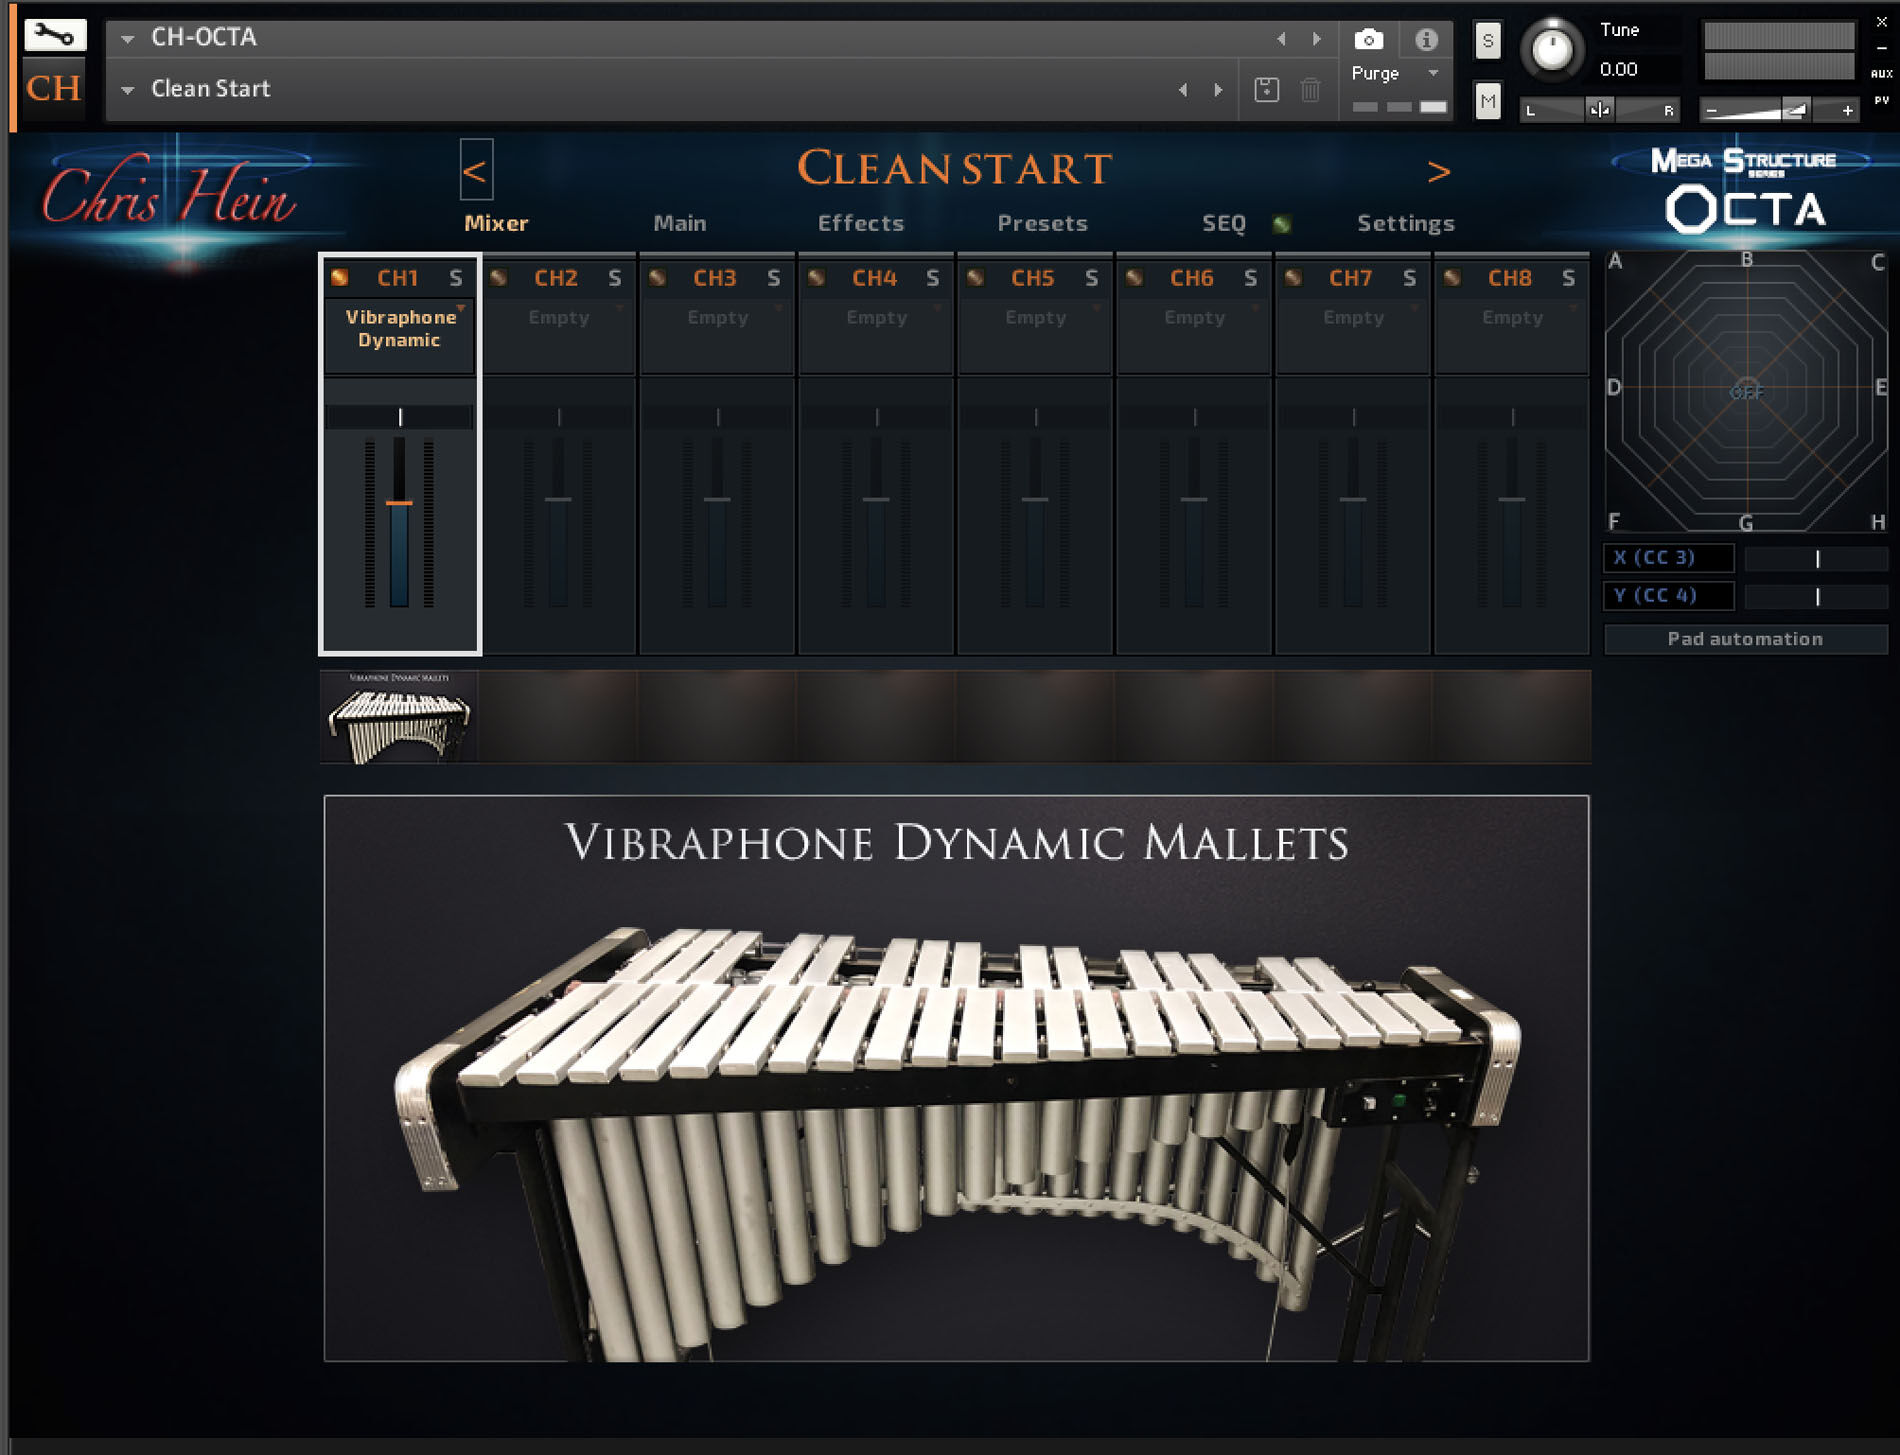
Task: Open the CH-OCTA instrument dropdown
Action: pyautogui.click(x=128, y=38)
